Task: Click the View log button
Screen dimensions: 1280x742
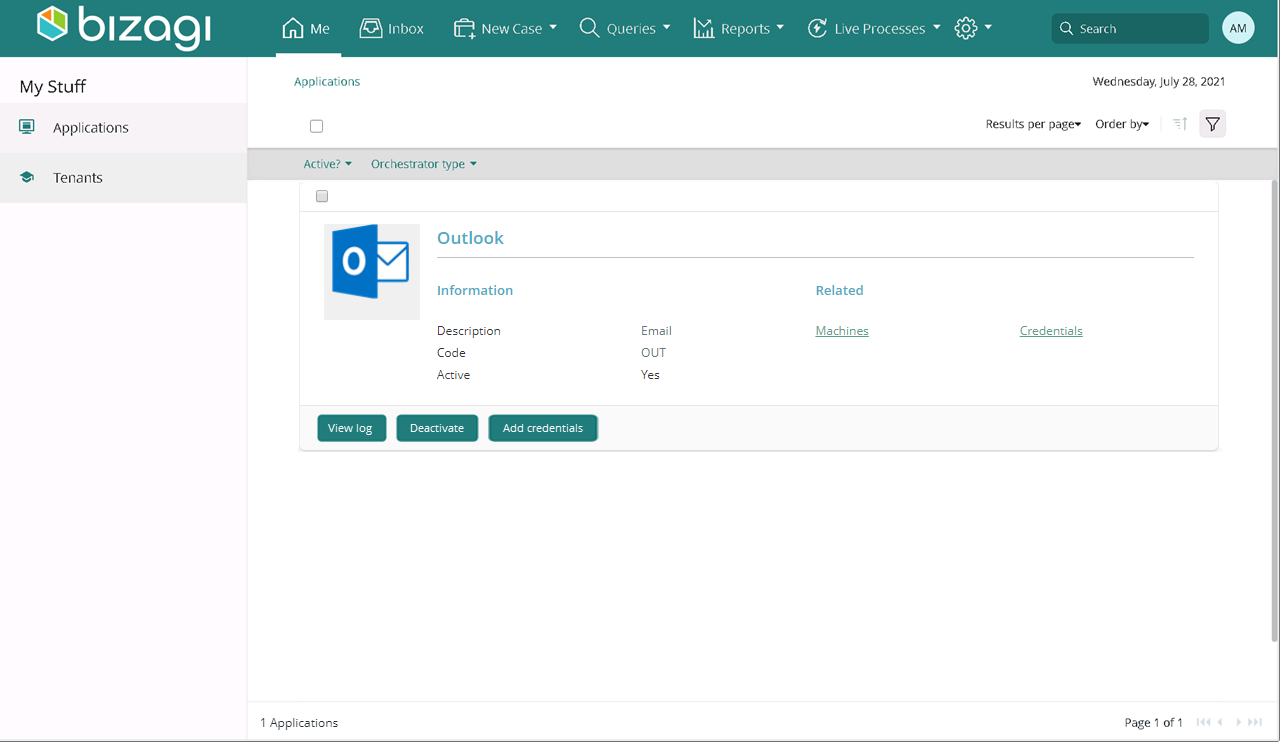Action: [x=351, y=428]
